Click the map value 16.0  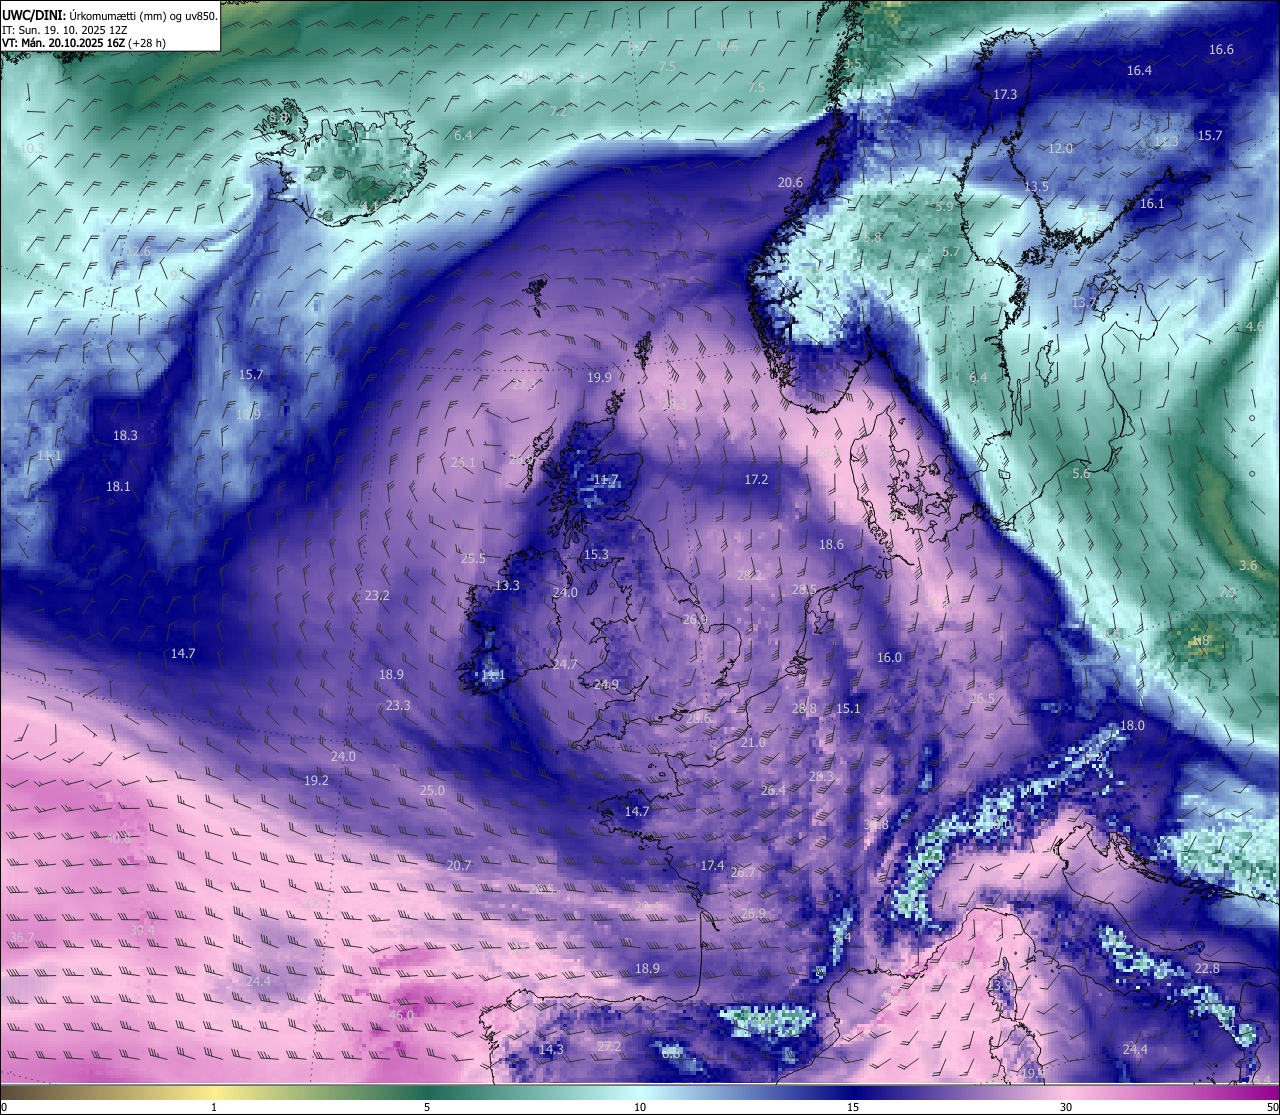coord(889,657)
